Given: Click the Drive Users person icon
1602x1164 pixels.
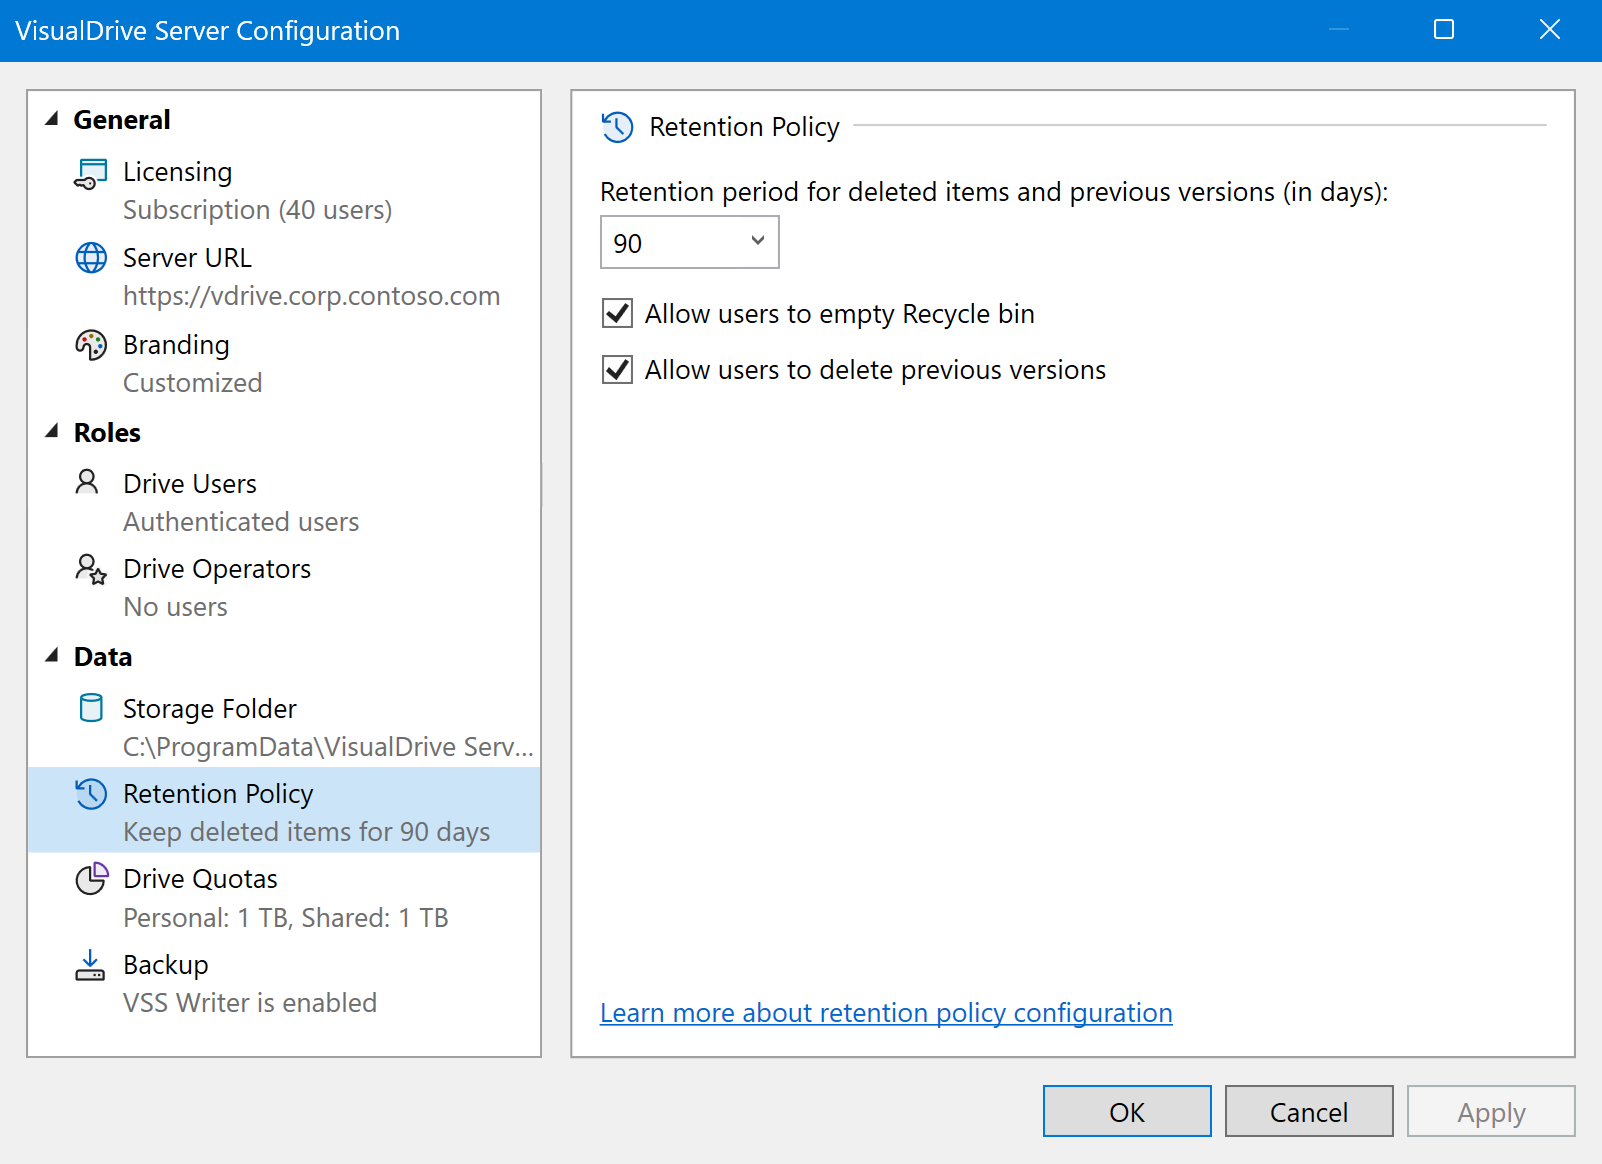Looking at the screenshot, I should (x=88, y=483).
